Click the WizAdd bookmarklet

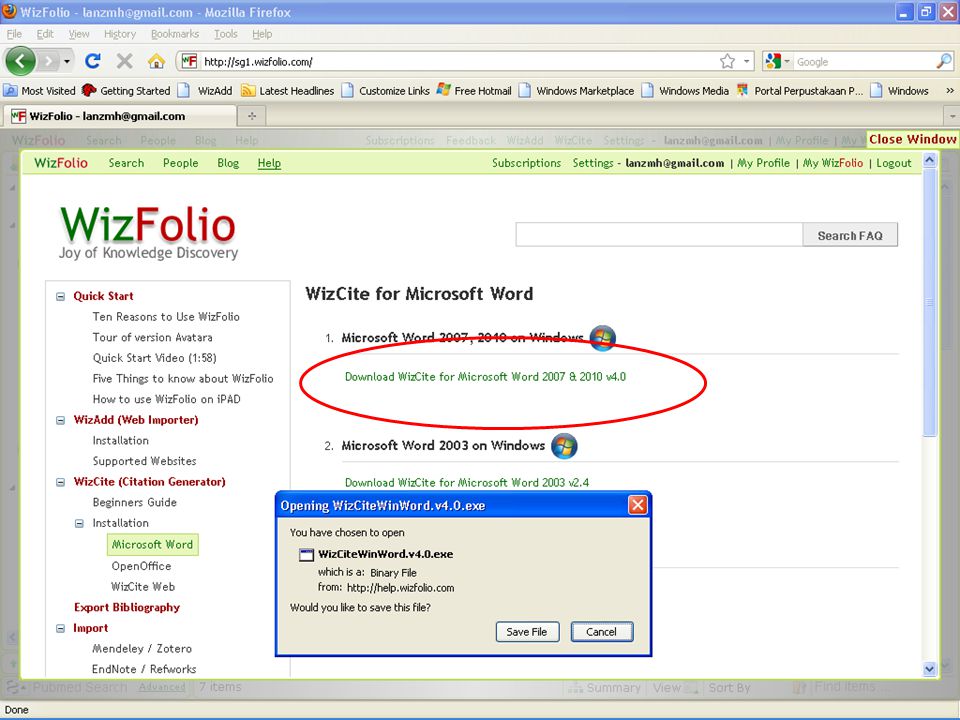tap(205, 91)
